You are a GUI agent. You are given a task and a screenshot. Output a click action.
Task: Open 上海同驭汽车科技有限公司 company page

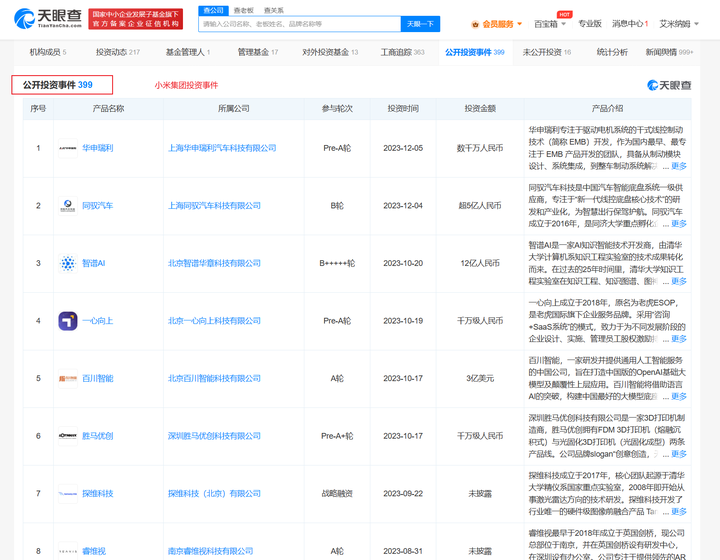pos(214,206)
